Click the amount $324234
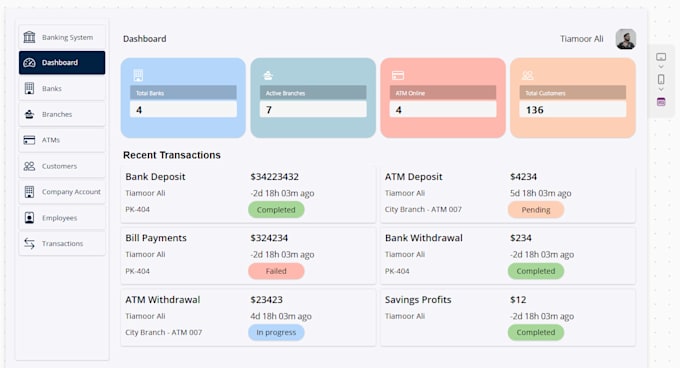Viewport: 680px width, 368px height. (269, 238)
